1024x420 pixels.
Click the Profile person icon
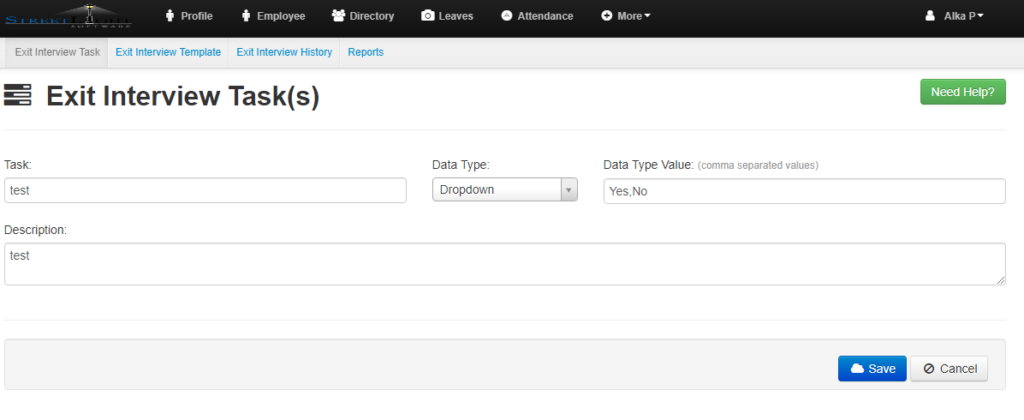tap(170, 16)
